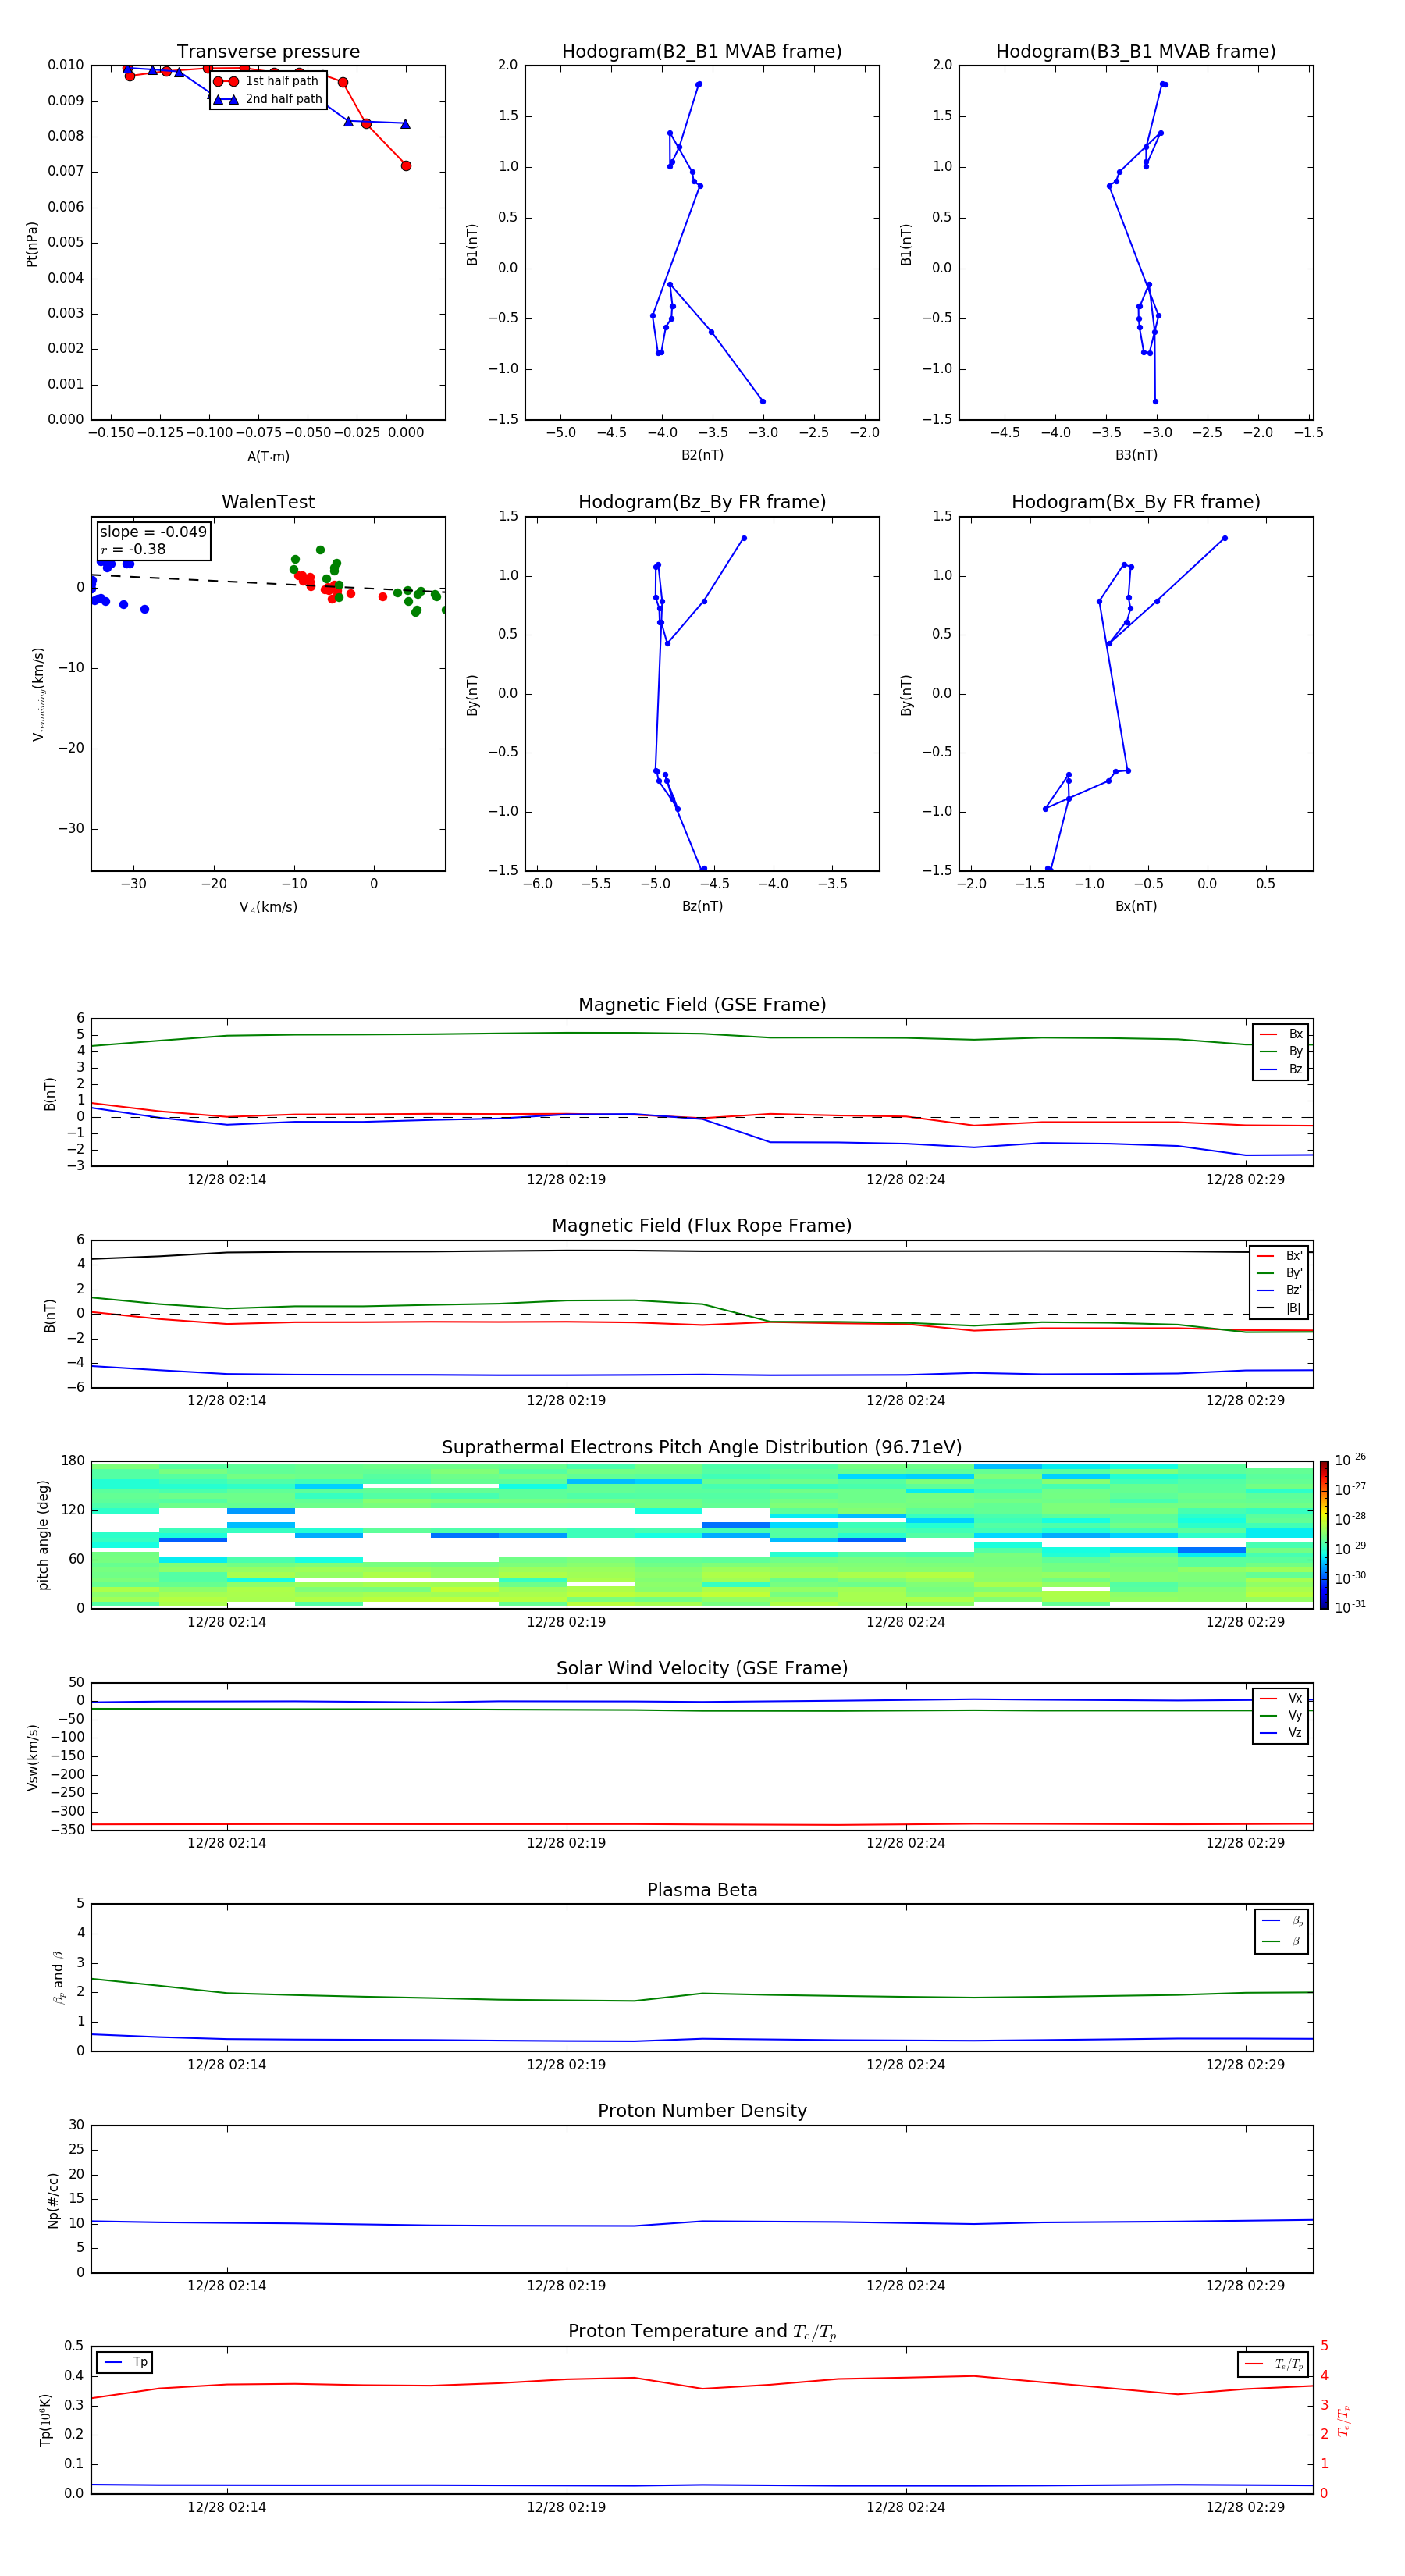
Task: Click the 'A(T·m)' x-axis label
Action: [x=268, y=457]
